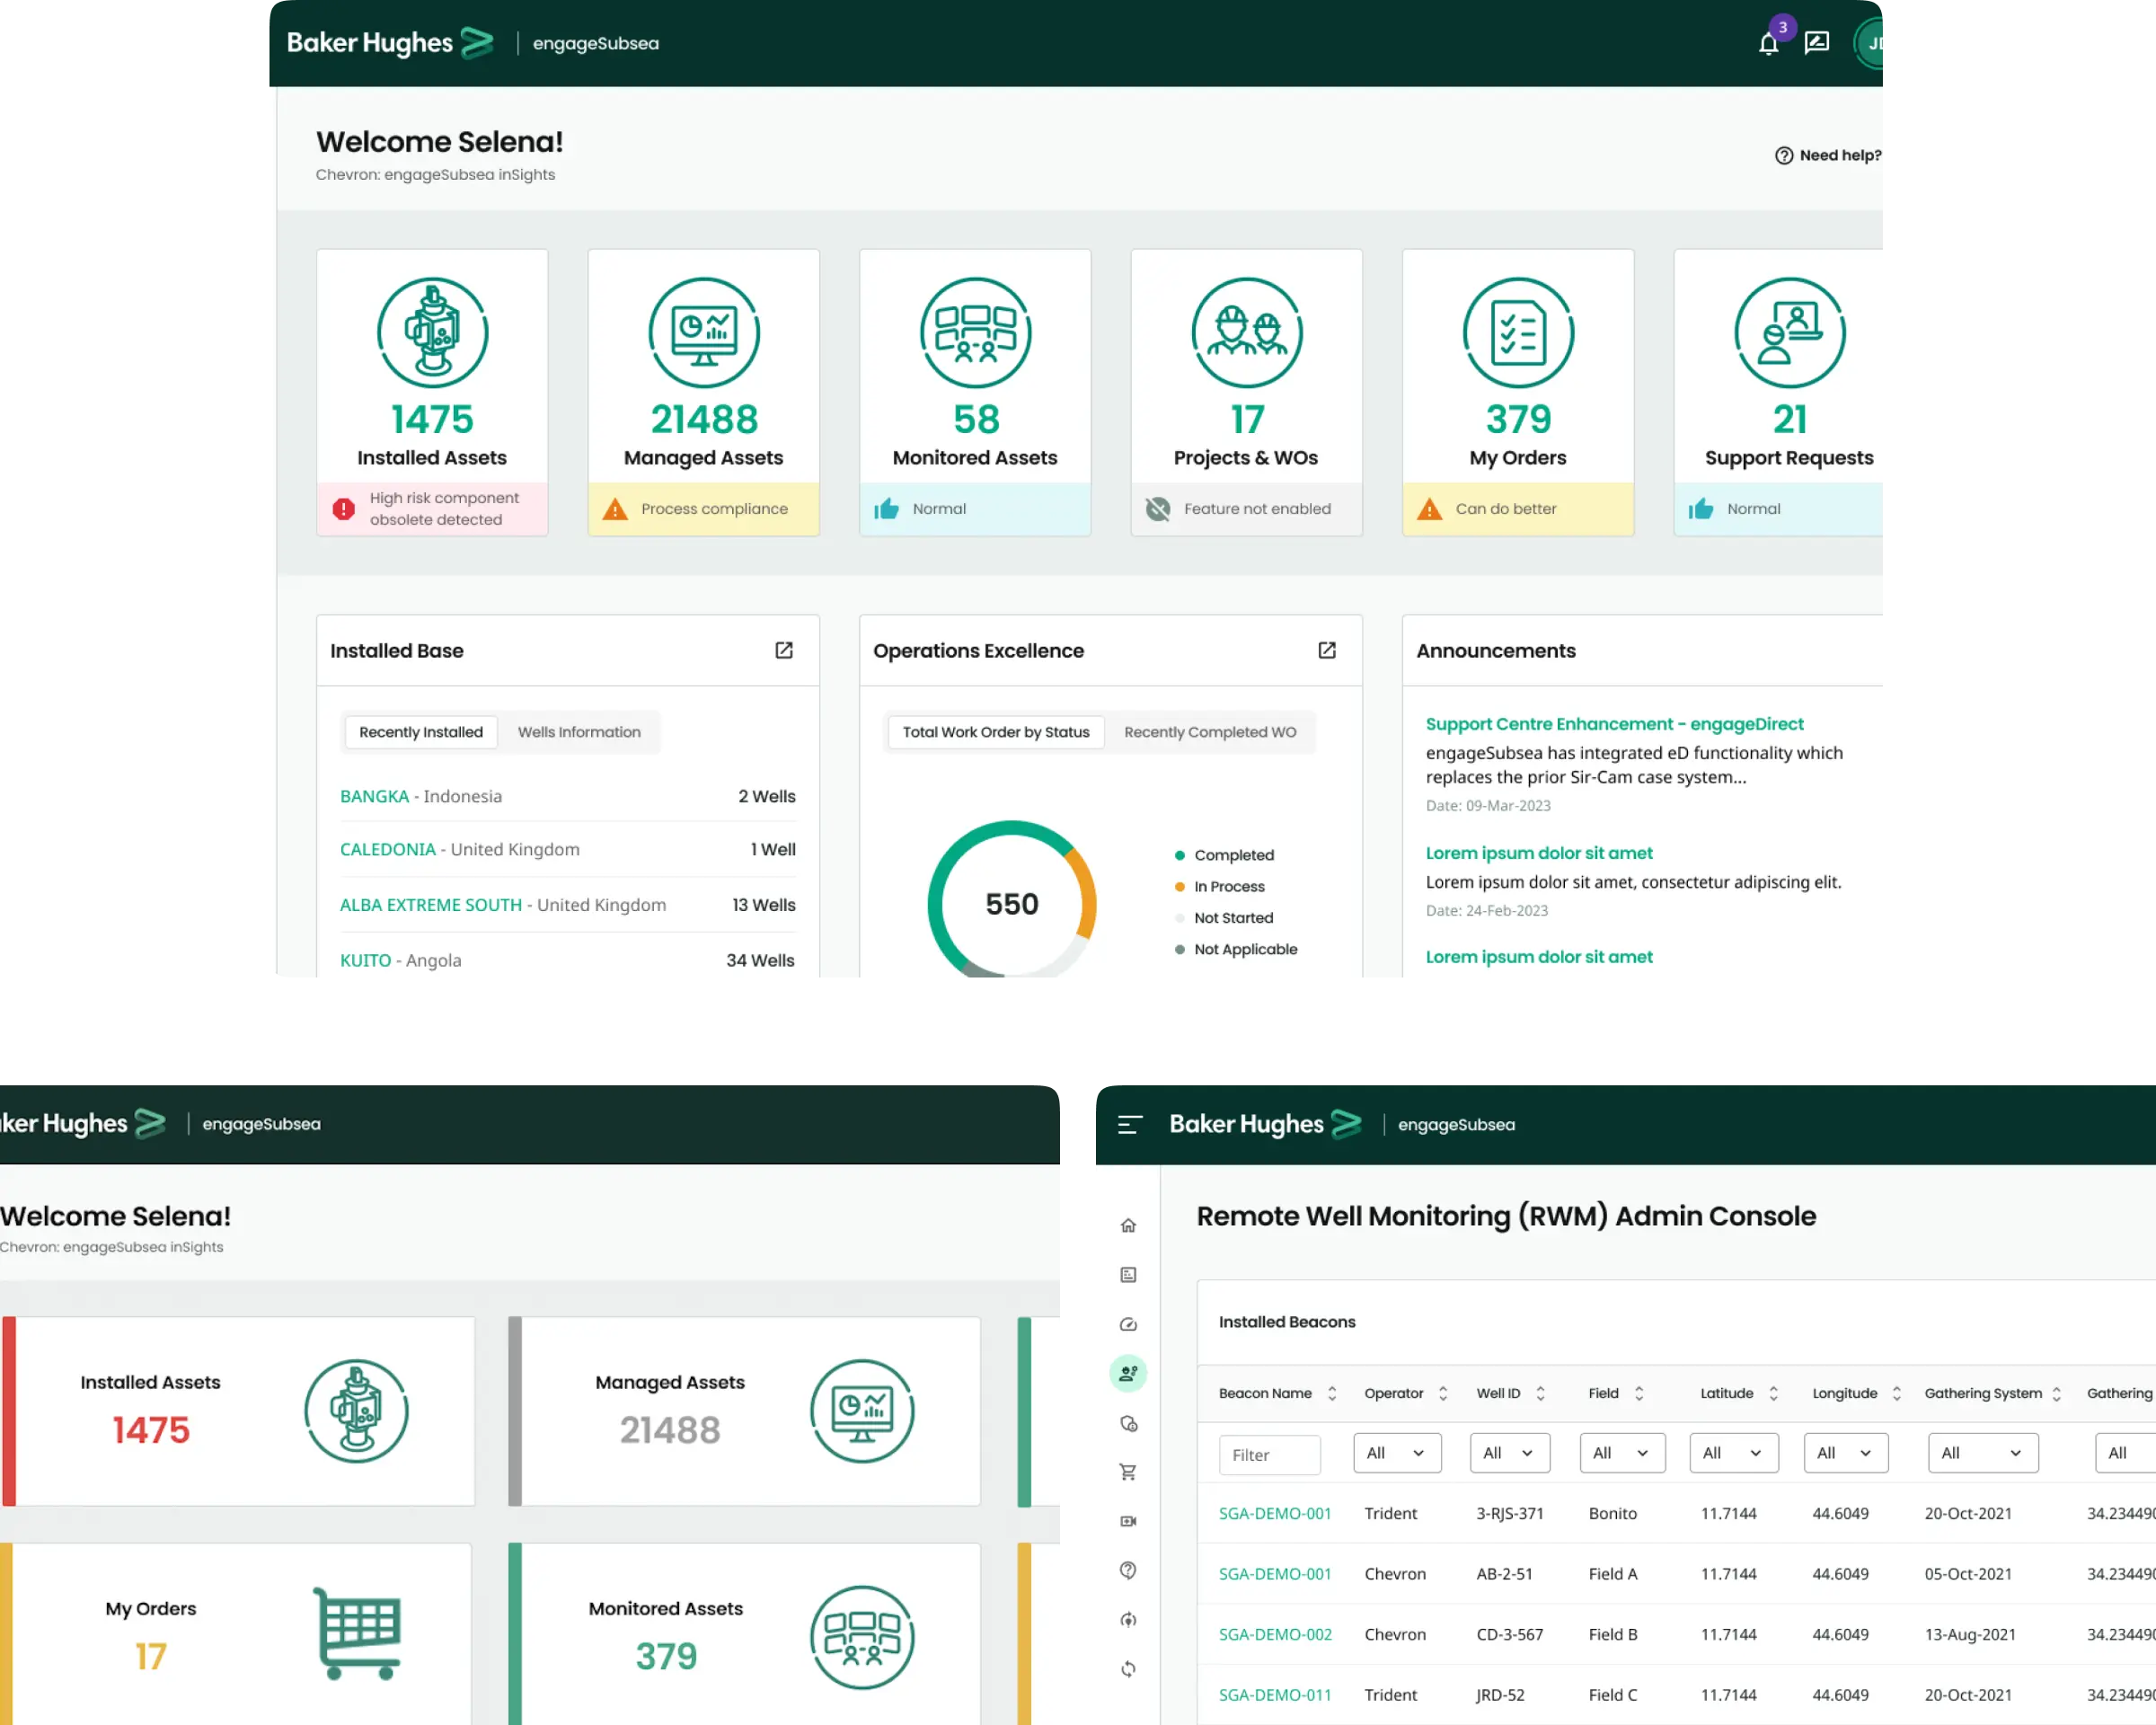The width and height of the screenshot is (2156, 1725).
Task: Open the sidebar shopping cart icon
Action: pos(1128,1472)
